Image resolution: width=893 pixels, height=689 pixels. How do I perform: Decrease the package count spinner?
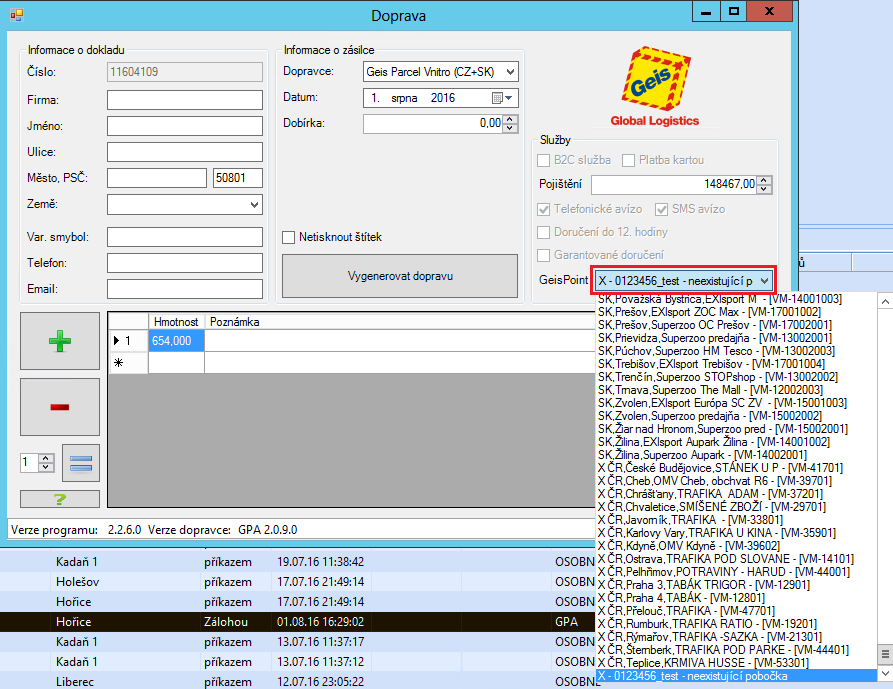[x=47, y=467]
